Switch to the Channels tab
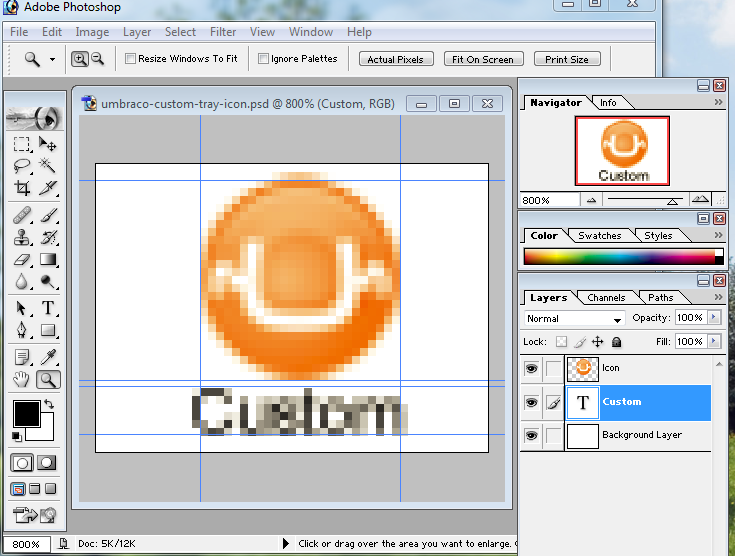Viewport: 735px width, 556px height. coord(606,298)
